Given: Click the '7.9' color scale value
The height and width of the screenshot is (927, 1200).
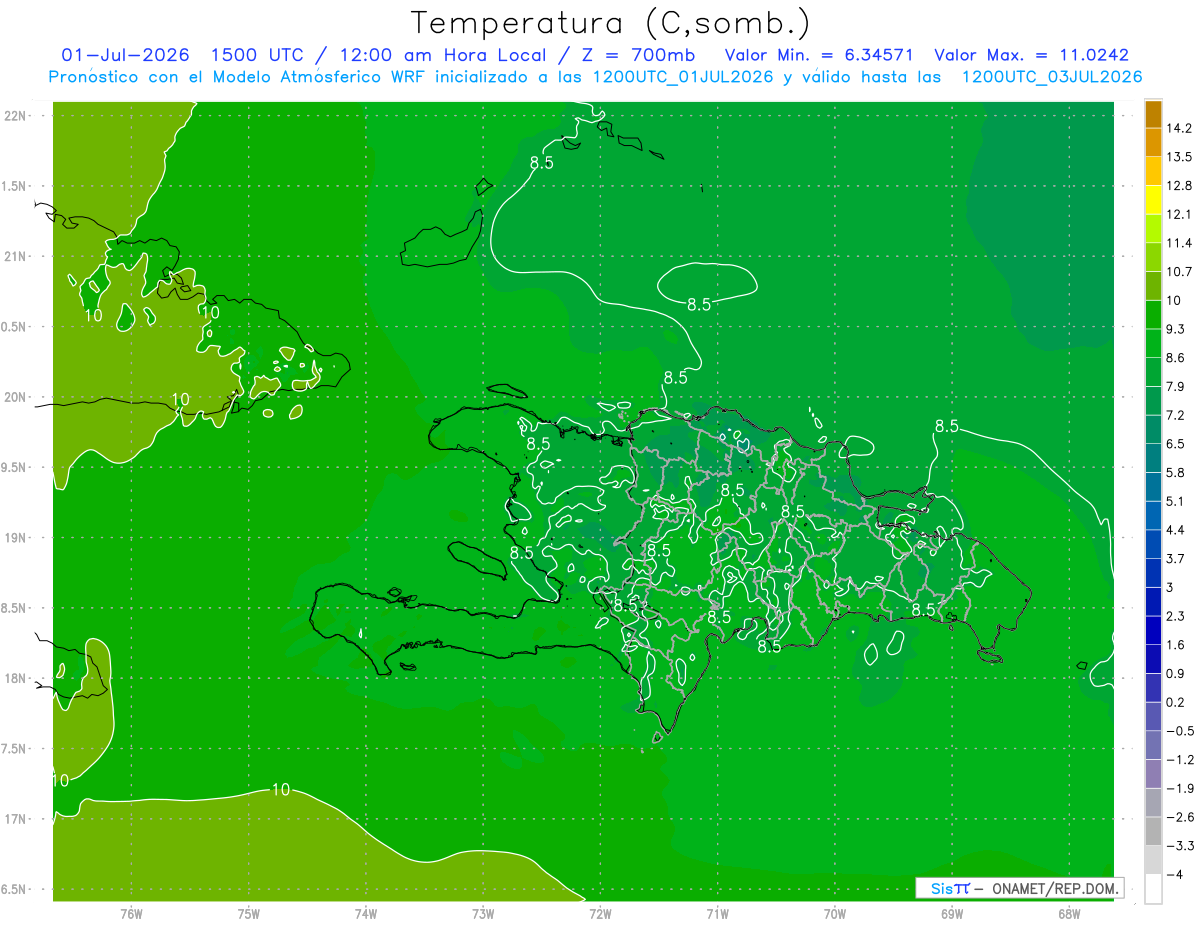Looking at the screenshot, I should click(x=1176, y=387).
